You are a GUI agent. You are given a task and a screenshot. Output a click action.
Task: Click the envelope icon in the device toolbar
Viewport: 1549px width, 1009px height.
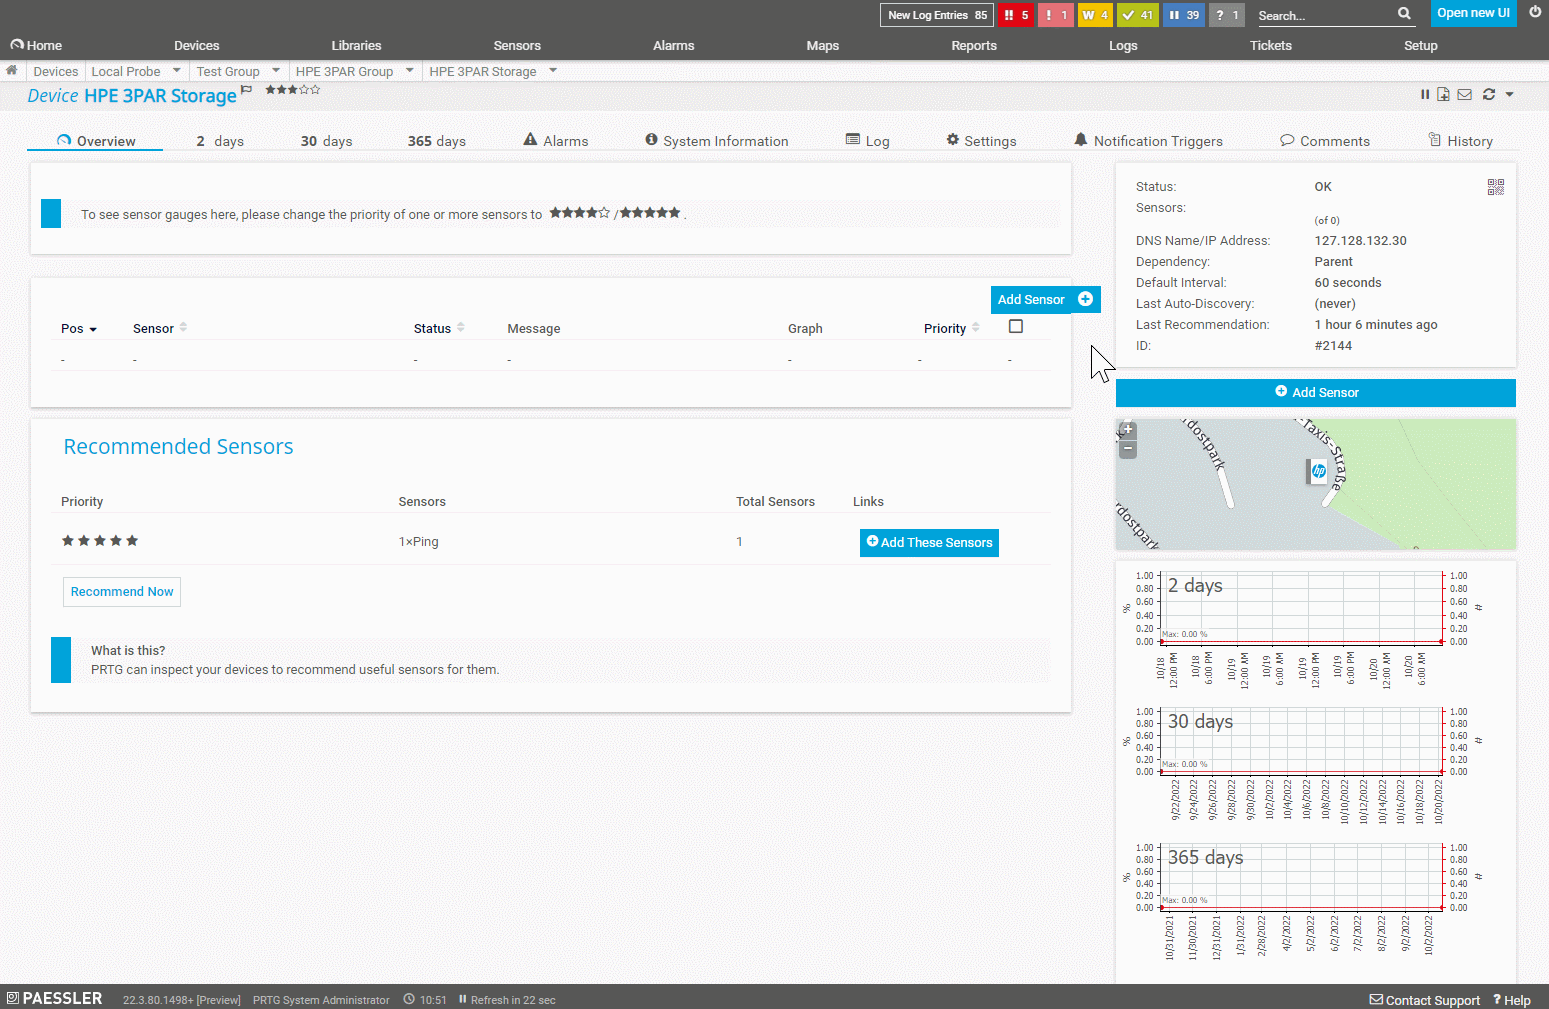[1464, 94]
